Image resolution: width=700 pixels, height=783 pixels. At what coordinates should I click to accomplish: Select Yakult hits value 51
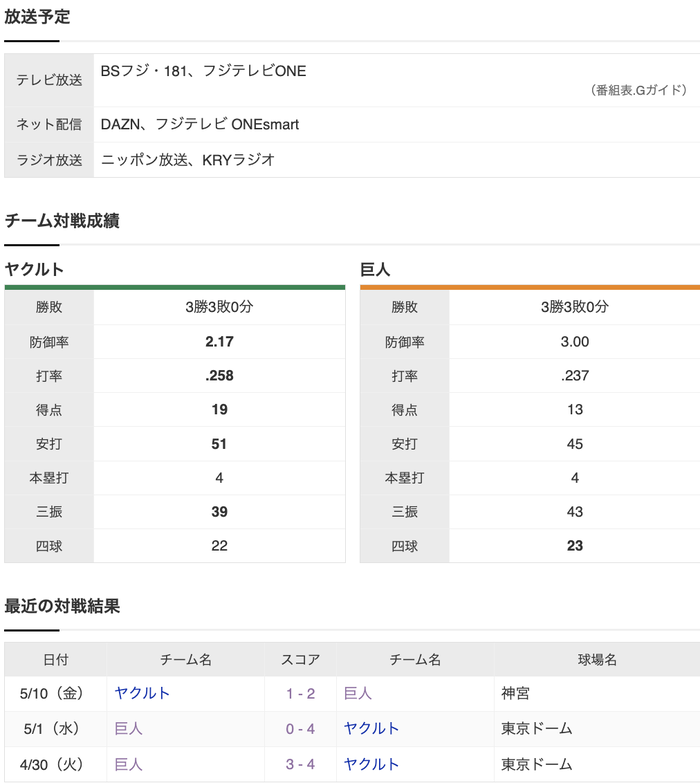(x=219, y=444)
